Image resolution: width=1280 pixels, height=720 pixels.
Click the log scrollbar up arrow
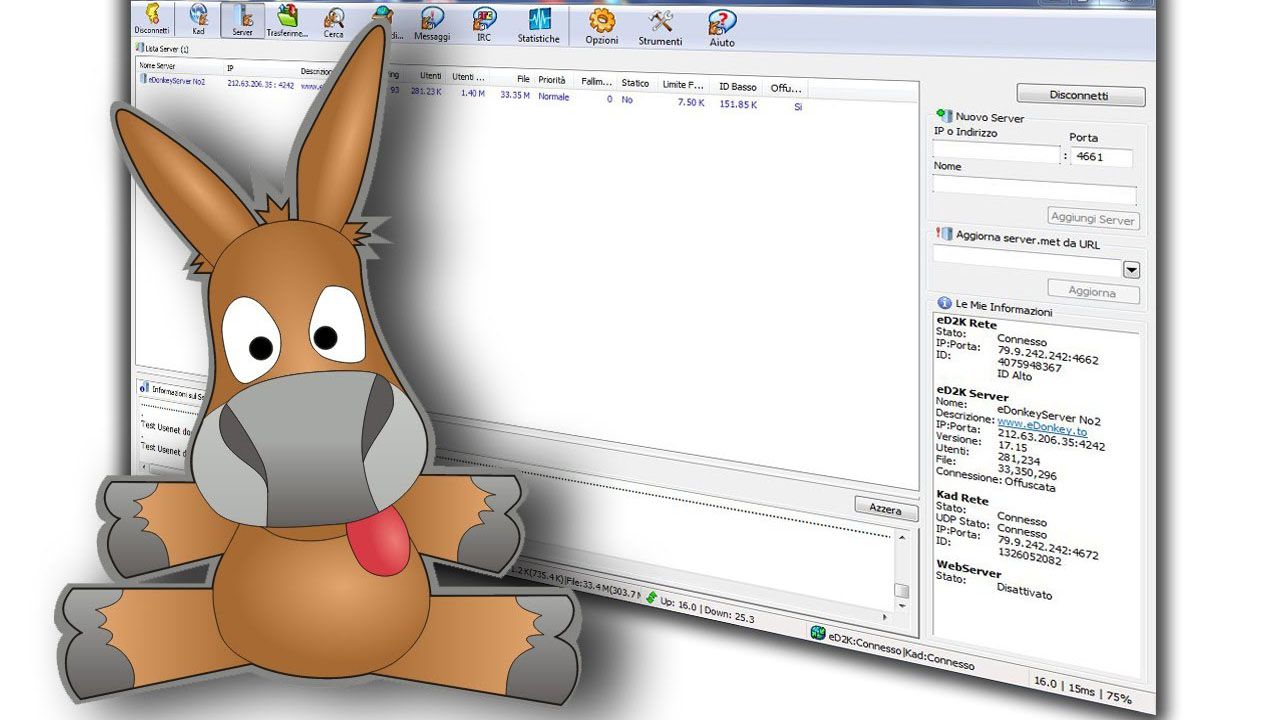pos(902,537)
